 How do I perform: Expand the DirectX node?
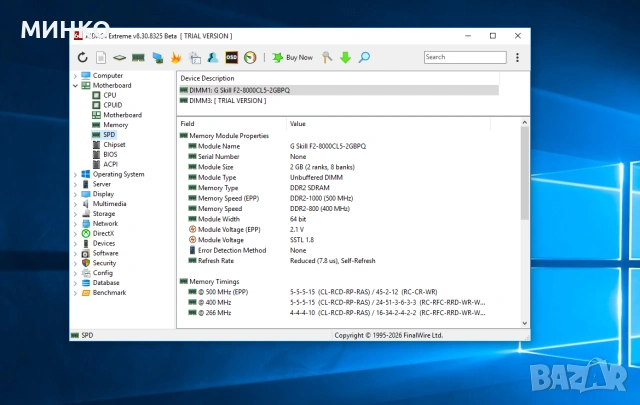[75, 234]
